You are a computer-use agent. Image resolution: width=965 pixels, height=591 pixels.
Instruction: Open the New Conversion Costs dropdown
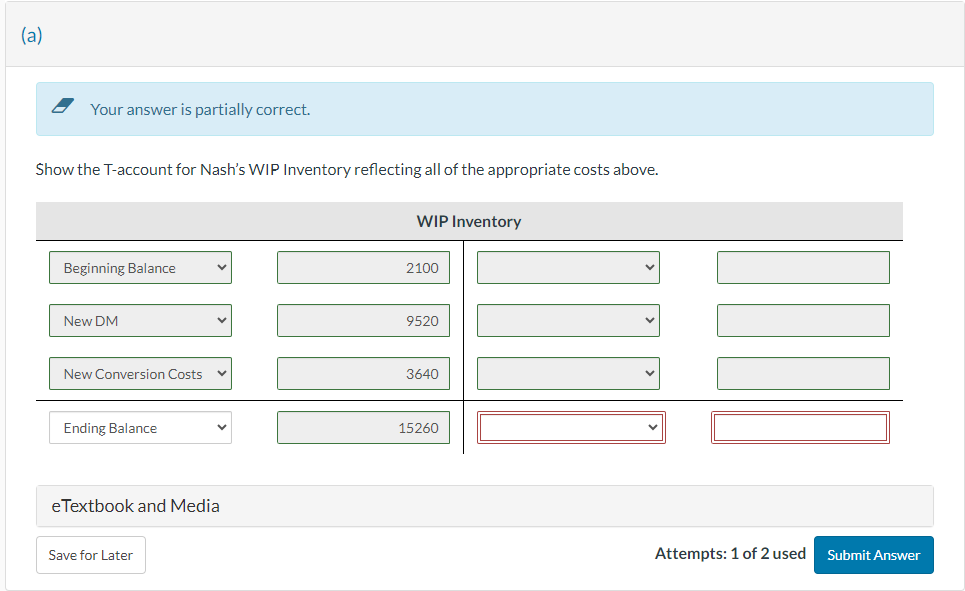pyautogui.click(x=140, y=374)
